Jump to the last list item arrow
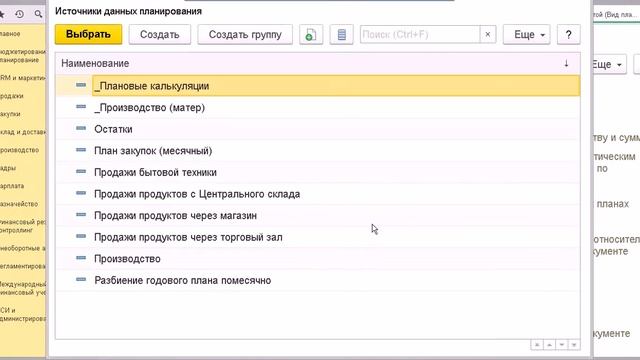This screenshot has height=360, width=640. point(574,345)
